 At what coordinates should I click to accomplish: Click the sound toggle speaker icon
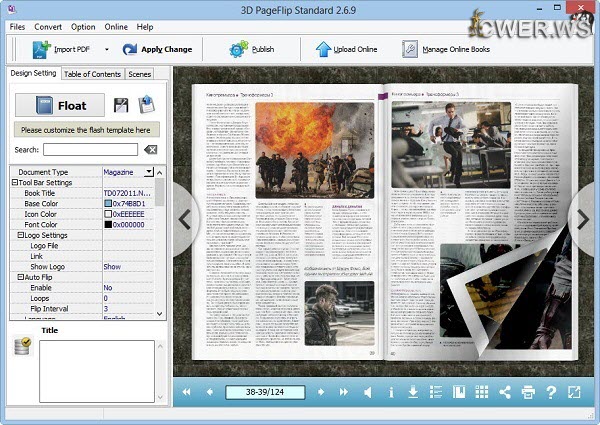[368, 392]
